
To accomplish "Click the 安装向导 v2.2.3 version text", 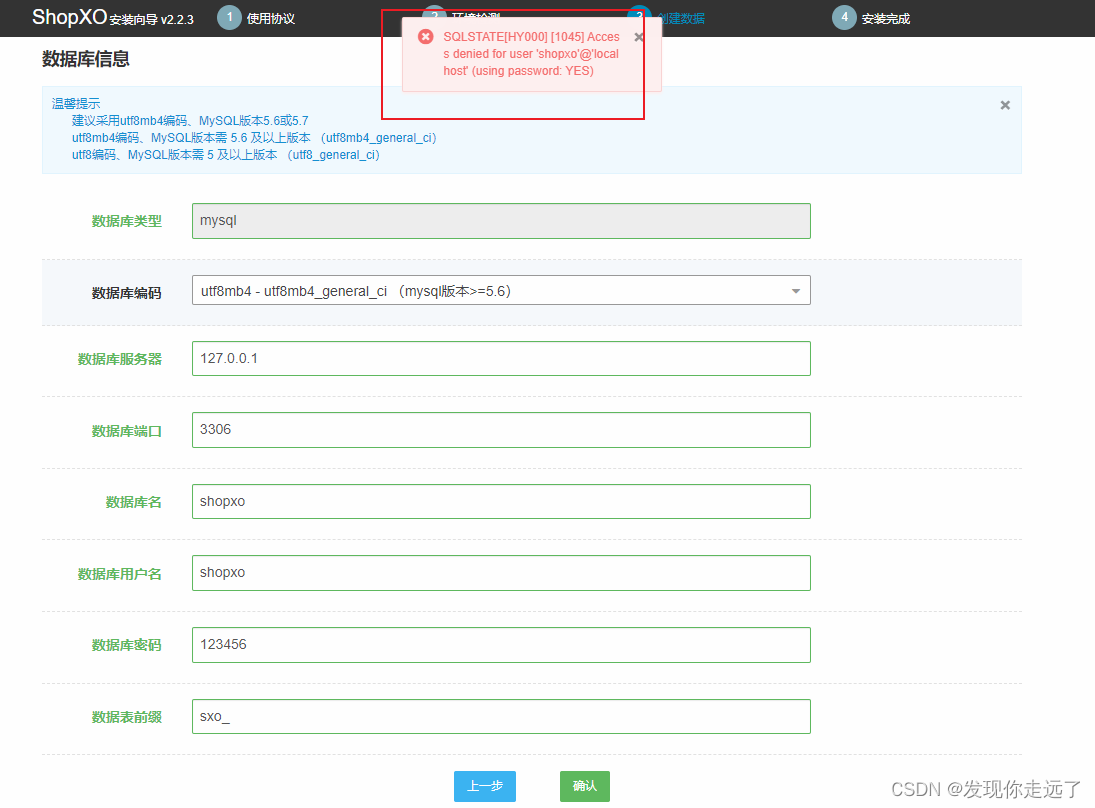I will [152, 20].
